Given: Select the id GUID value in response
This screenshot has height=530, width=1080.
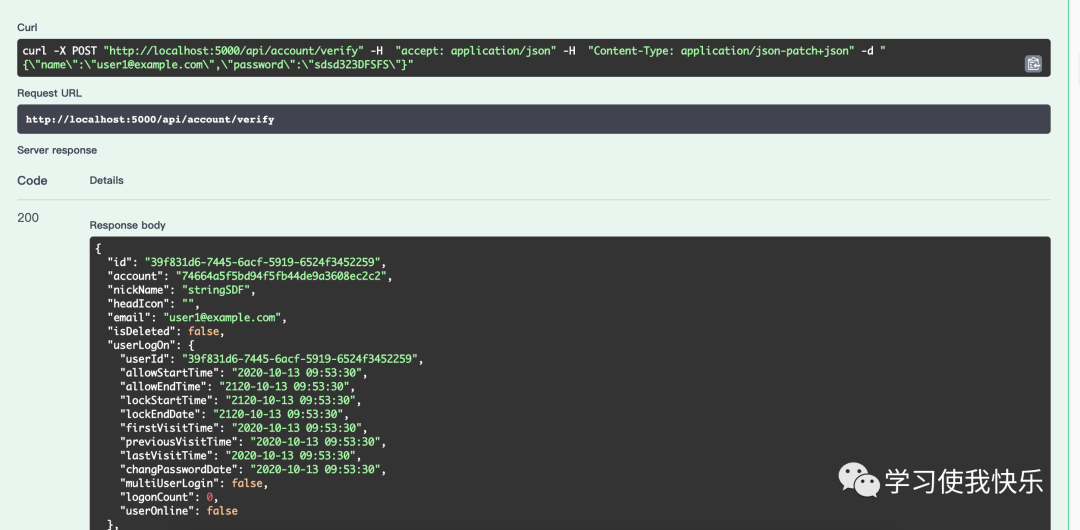Looking at the screenshot, I should [x=262, y=262].
